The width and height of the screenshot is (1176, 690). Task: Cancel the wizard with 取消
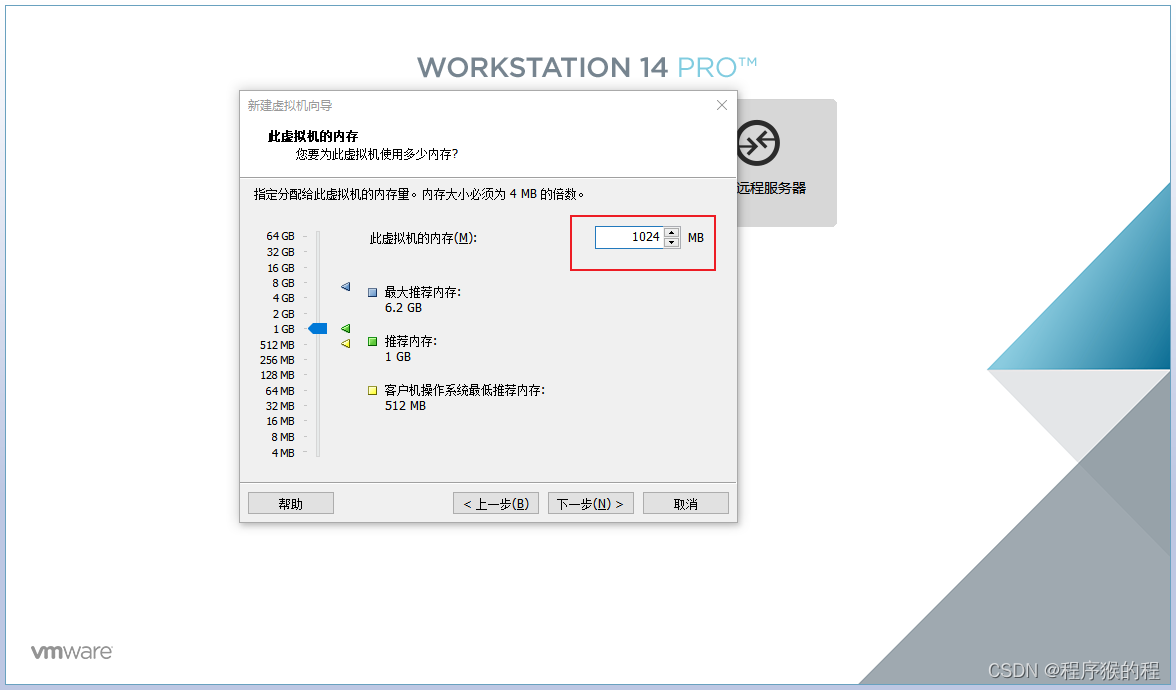pos(685,503)
